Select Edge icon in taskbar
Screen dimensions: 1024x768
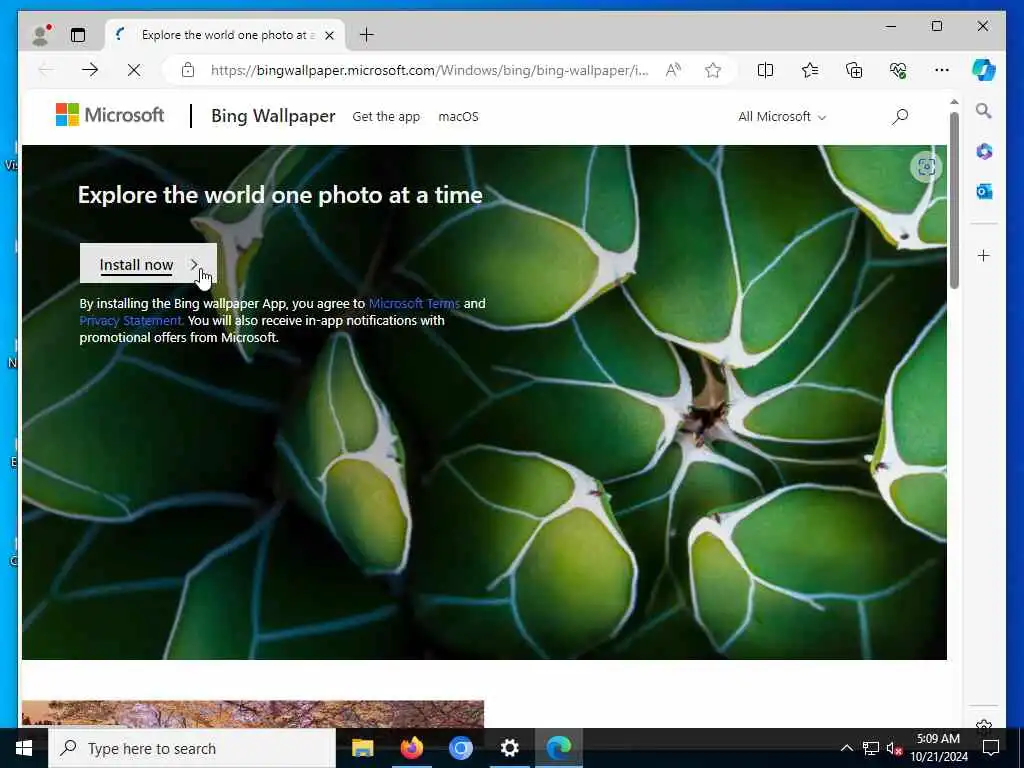click(559, 748)
